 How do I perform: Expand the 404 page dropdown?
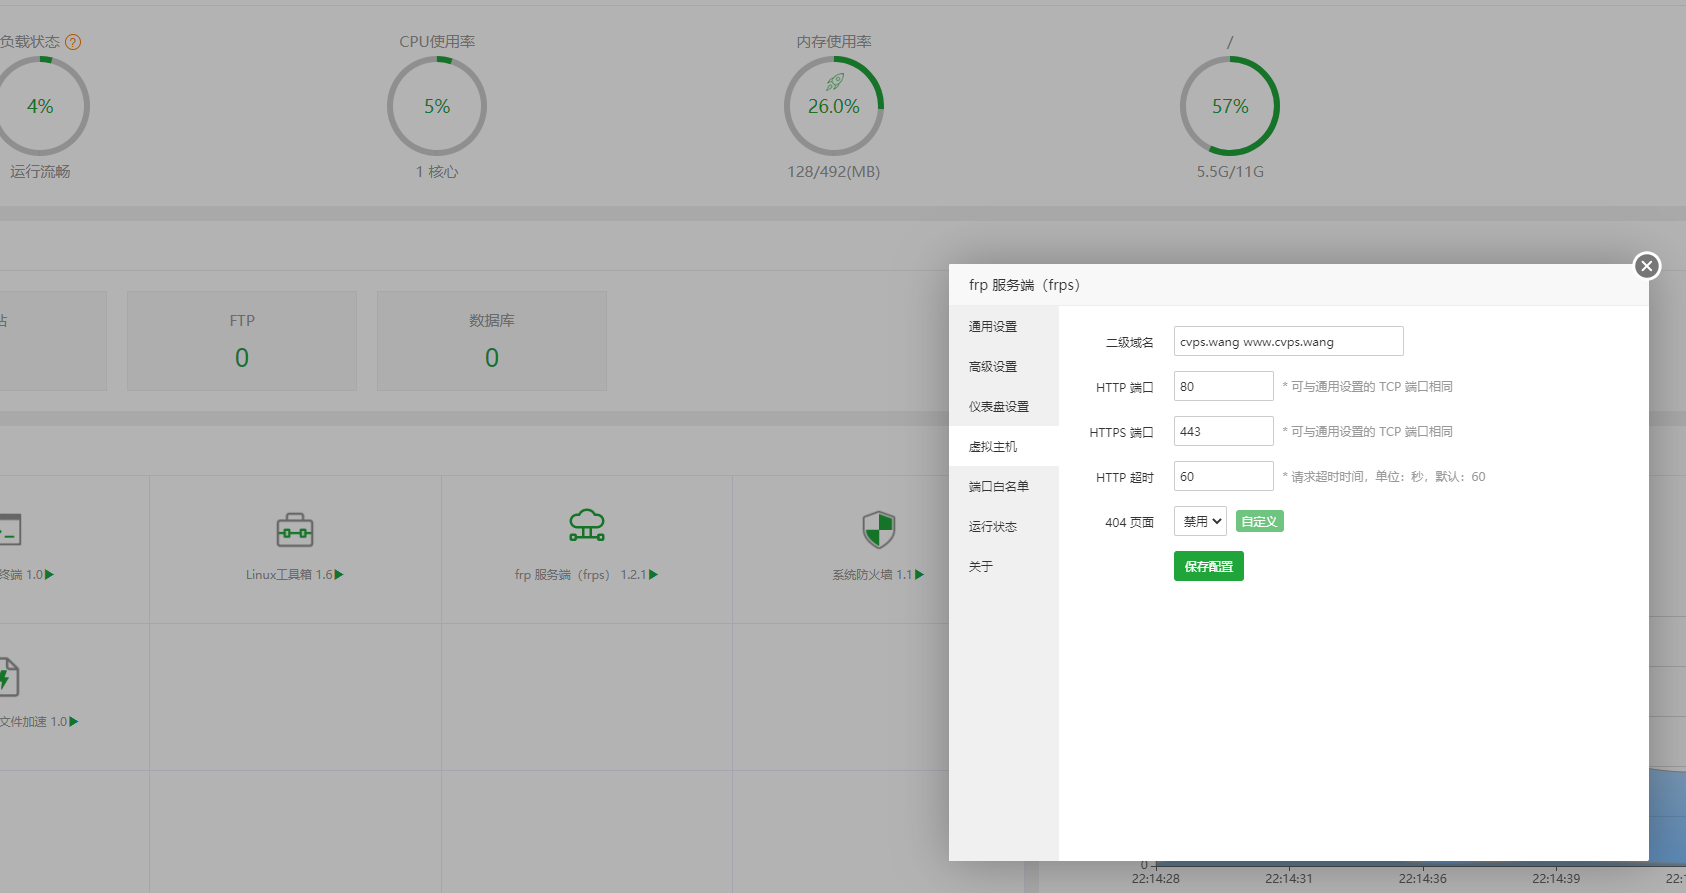[x=1200, y=521]
